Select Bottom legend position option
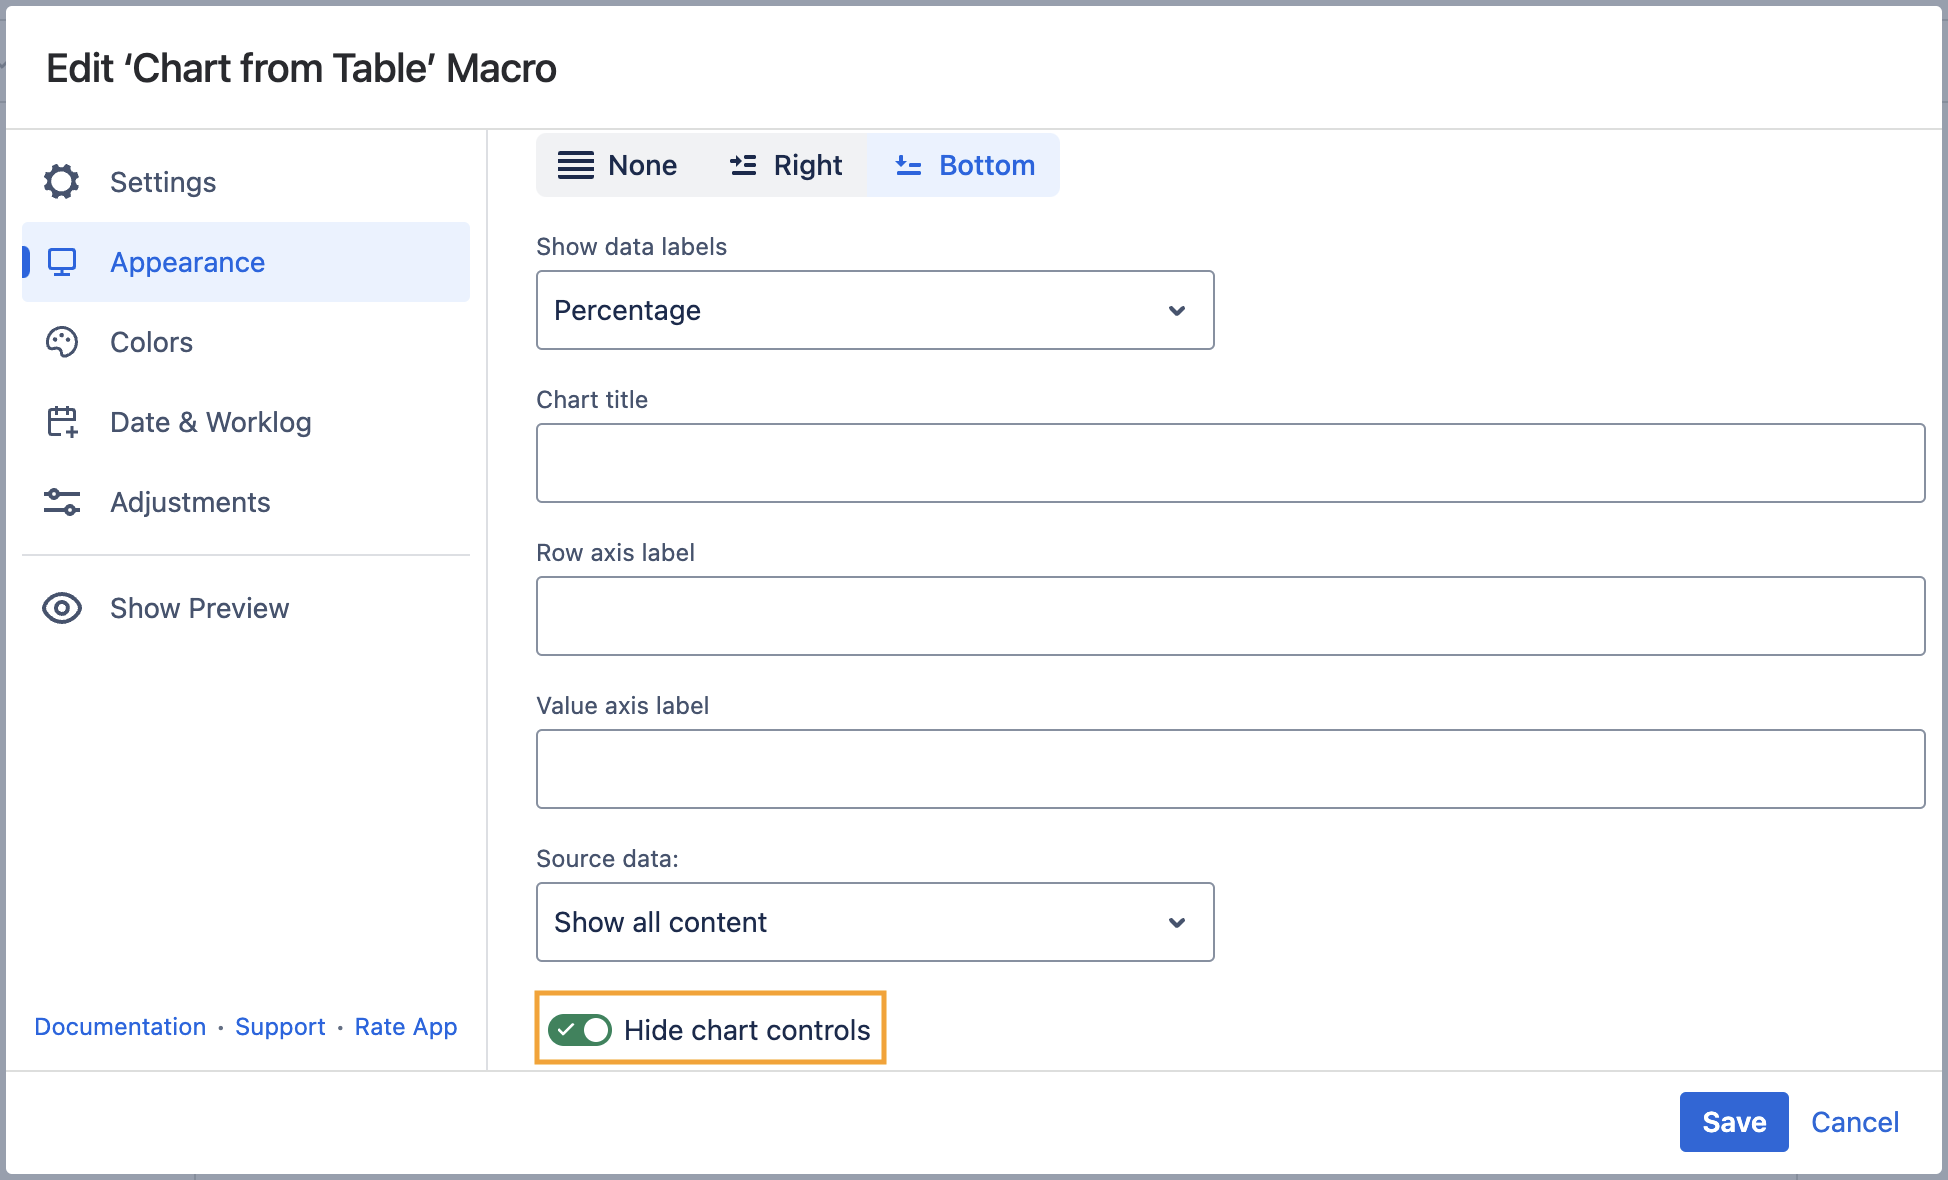 (x=964, y=165)
